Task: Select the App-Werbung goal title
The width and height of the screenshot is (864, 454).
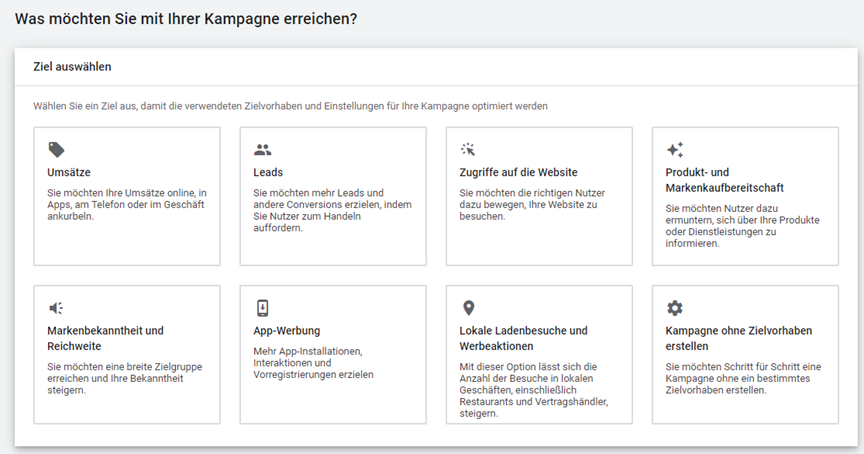Action: pyautogui.click(x=287, y=330)
